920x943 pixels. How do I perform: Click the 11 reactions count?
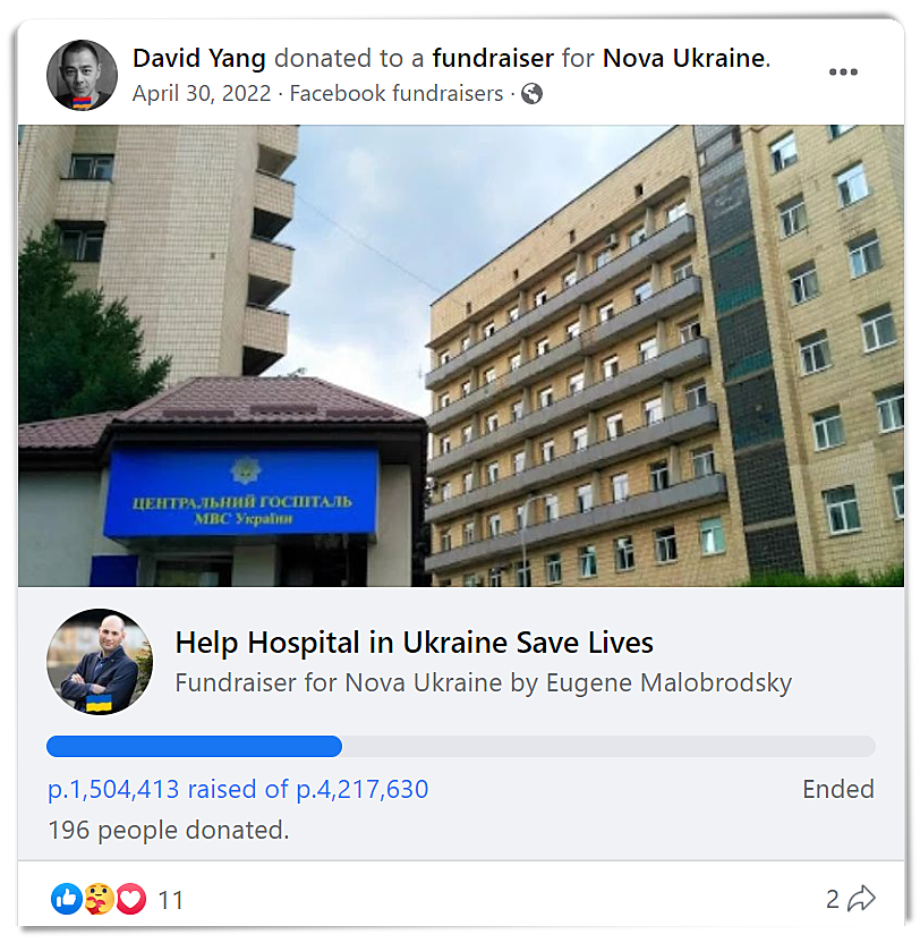click(171, 900)
